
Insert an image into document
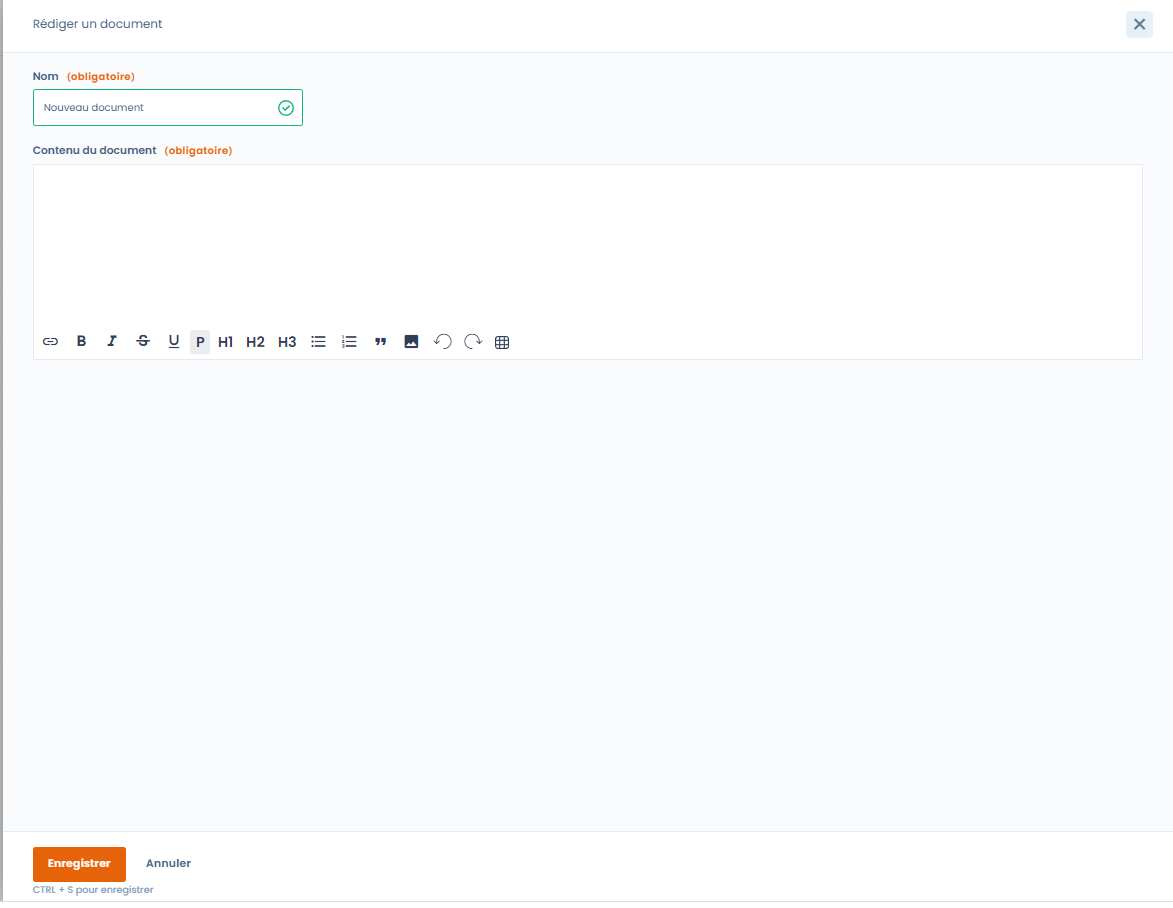click(411, 342)
